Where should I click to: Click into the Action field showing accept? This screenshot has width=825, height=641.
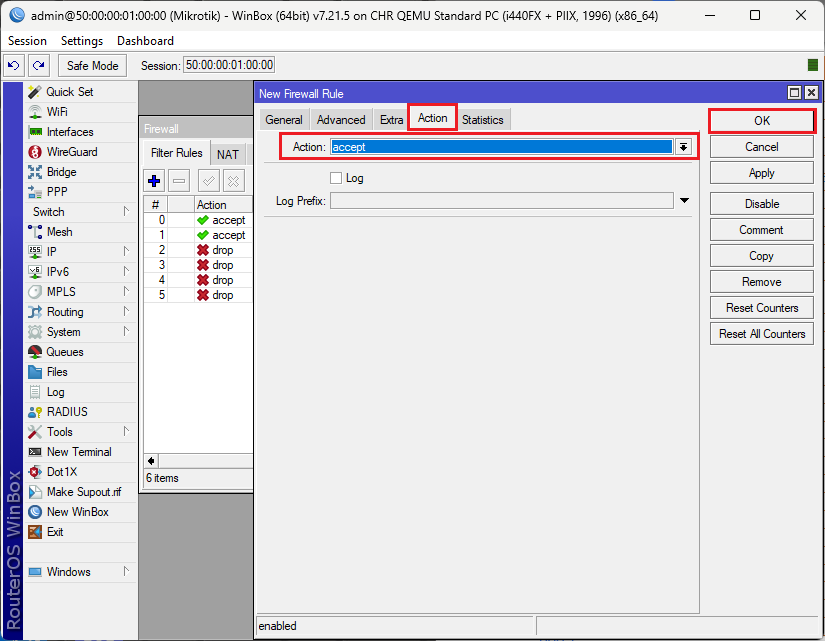tap(501, 147)
